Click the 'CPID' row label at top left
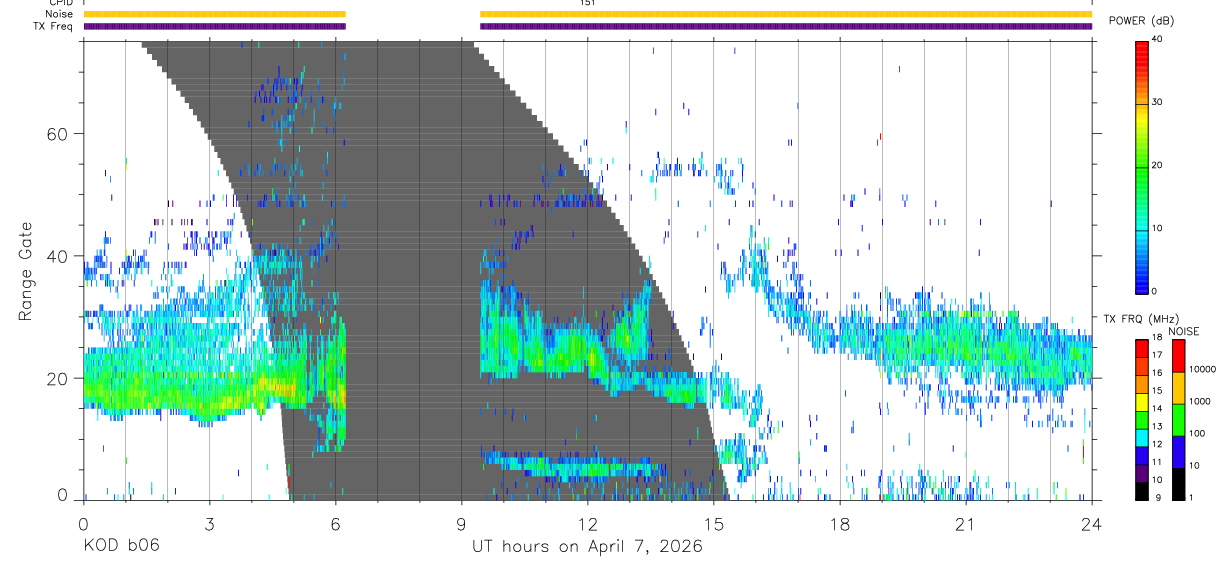 tap(61, 3)
